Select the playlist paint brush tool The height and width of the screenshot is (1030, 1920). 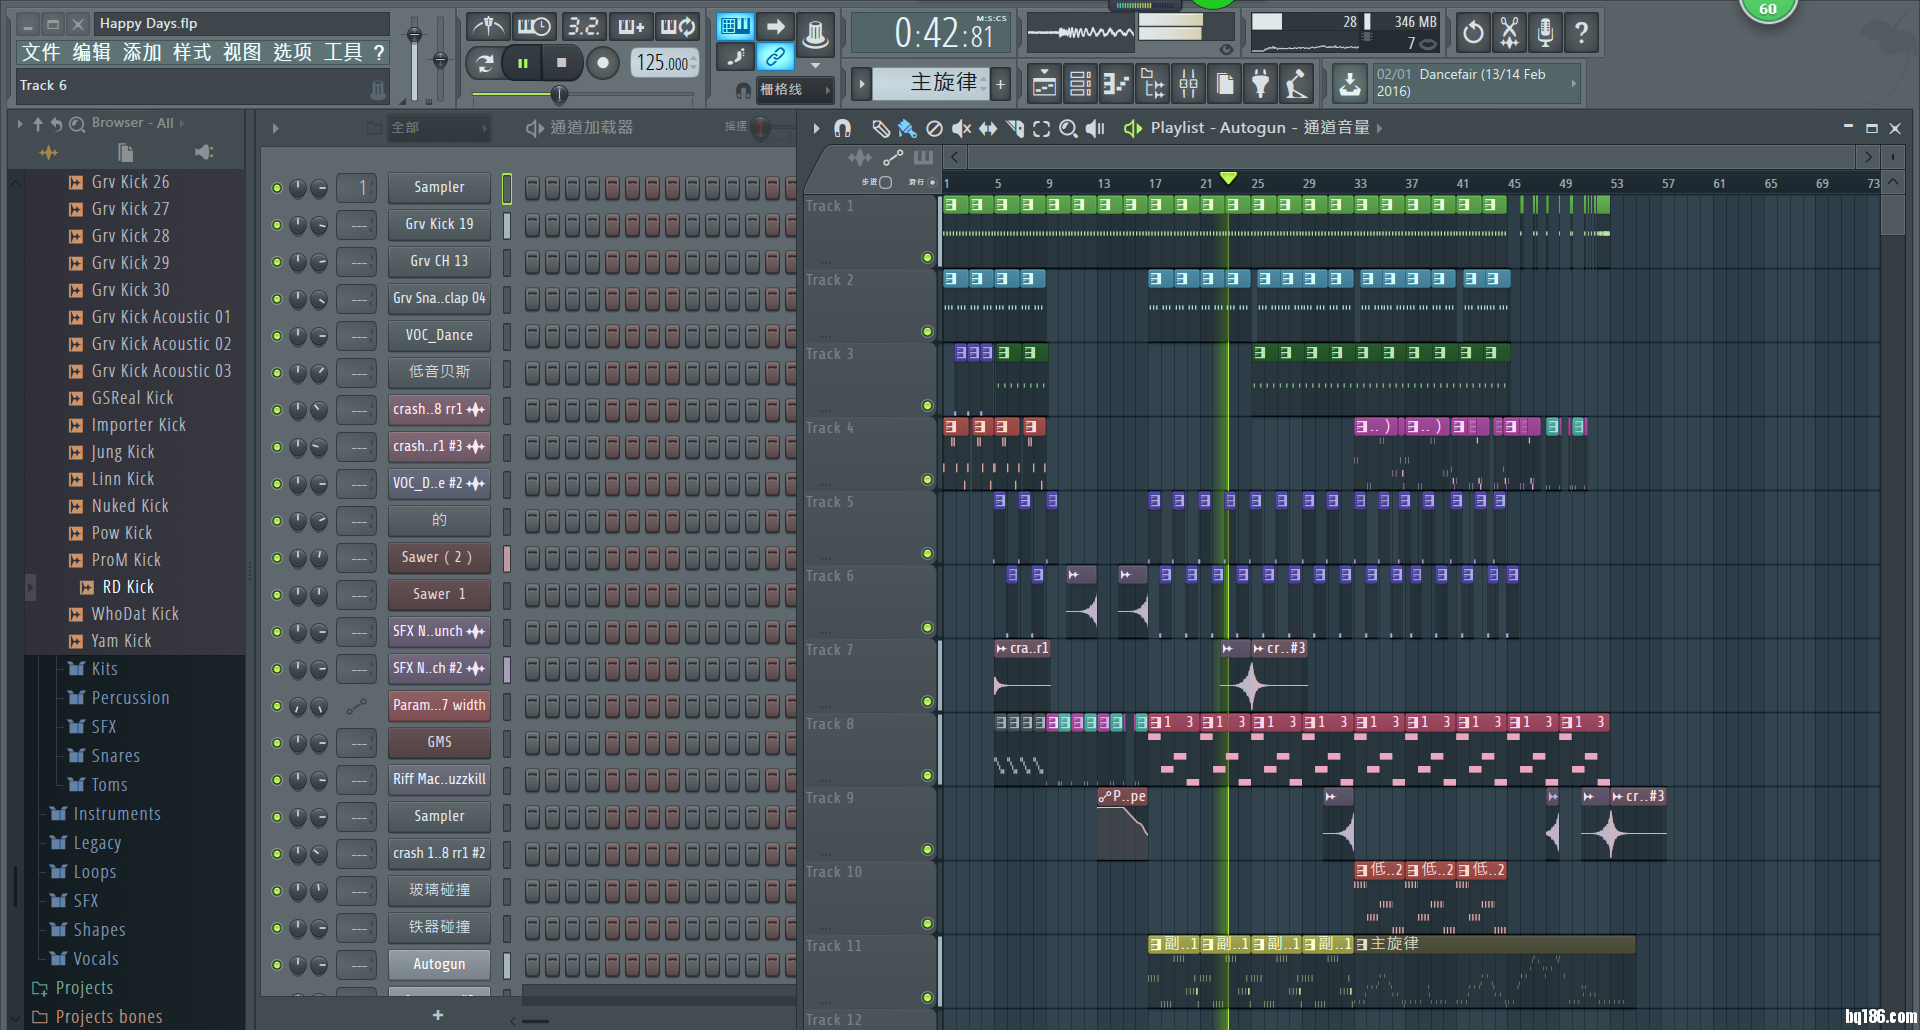pyautogui.click(x=907, y=128)
